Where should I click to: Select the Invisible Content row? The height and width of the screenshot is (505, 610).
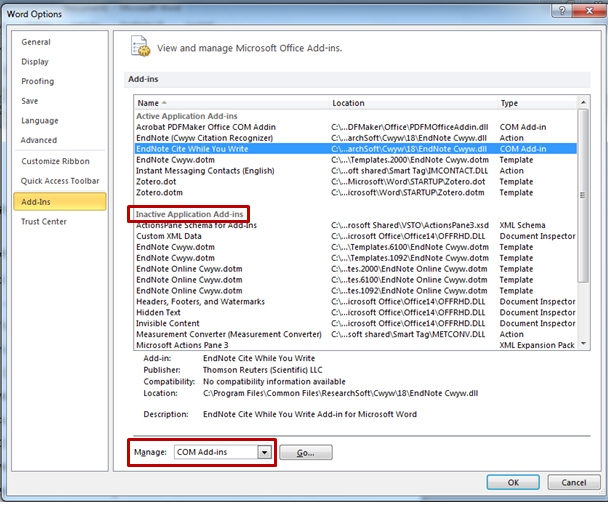click(x=356, y=323)
